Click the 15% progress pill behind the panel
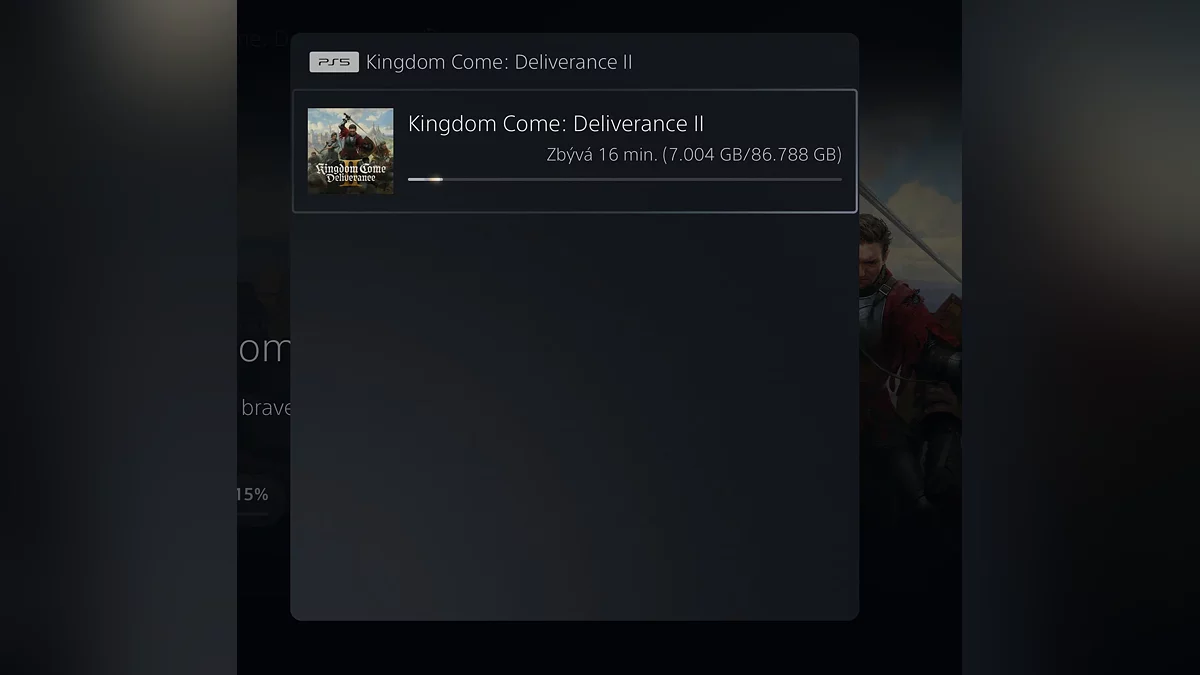 (253, 494)
